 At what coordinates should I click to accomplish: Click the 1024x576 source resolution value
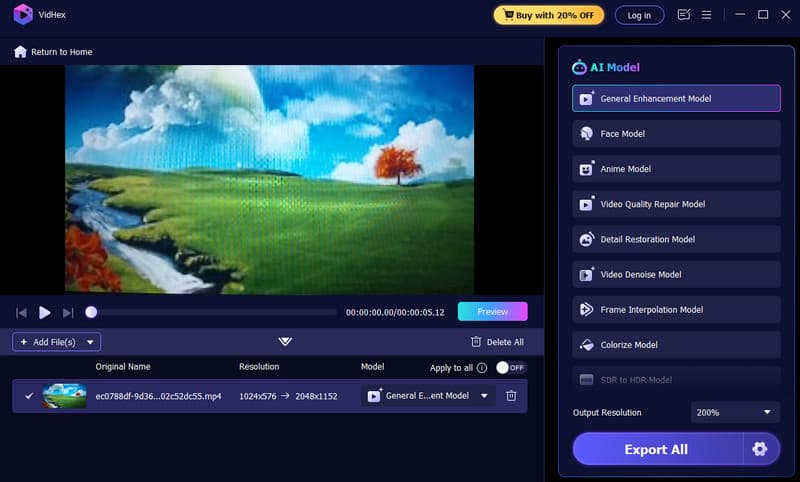point(258,396)
